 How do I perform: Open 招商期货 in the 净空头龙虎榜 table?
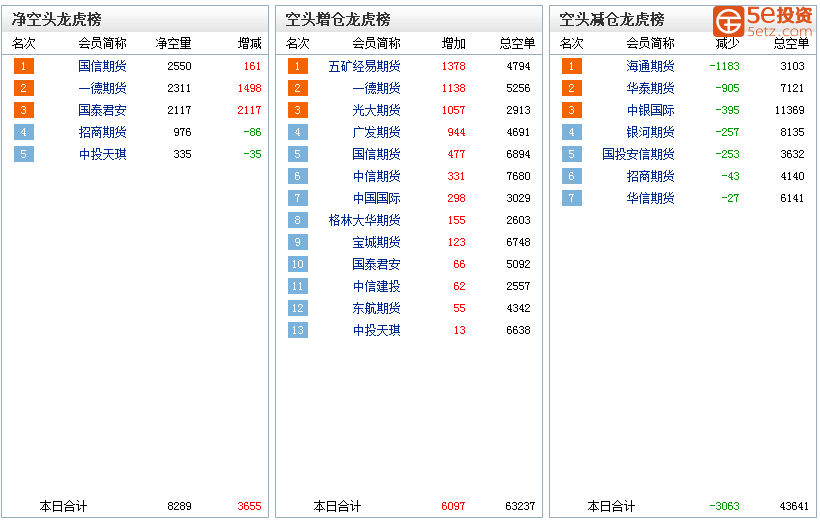[x=102, y=132]
